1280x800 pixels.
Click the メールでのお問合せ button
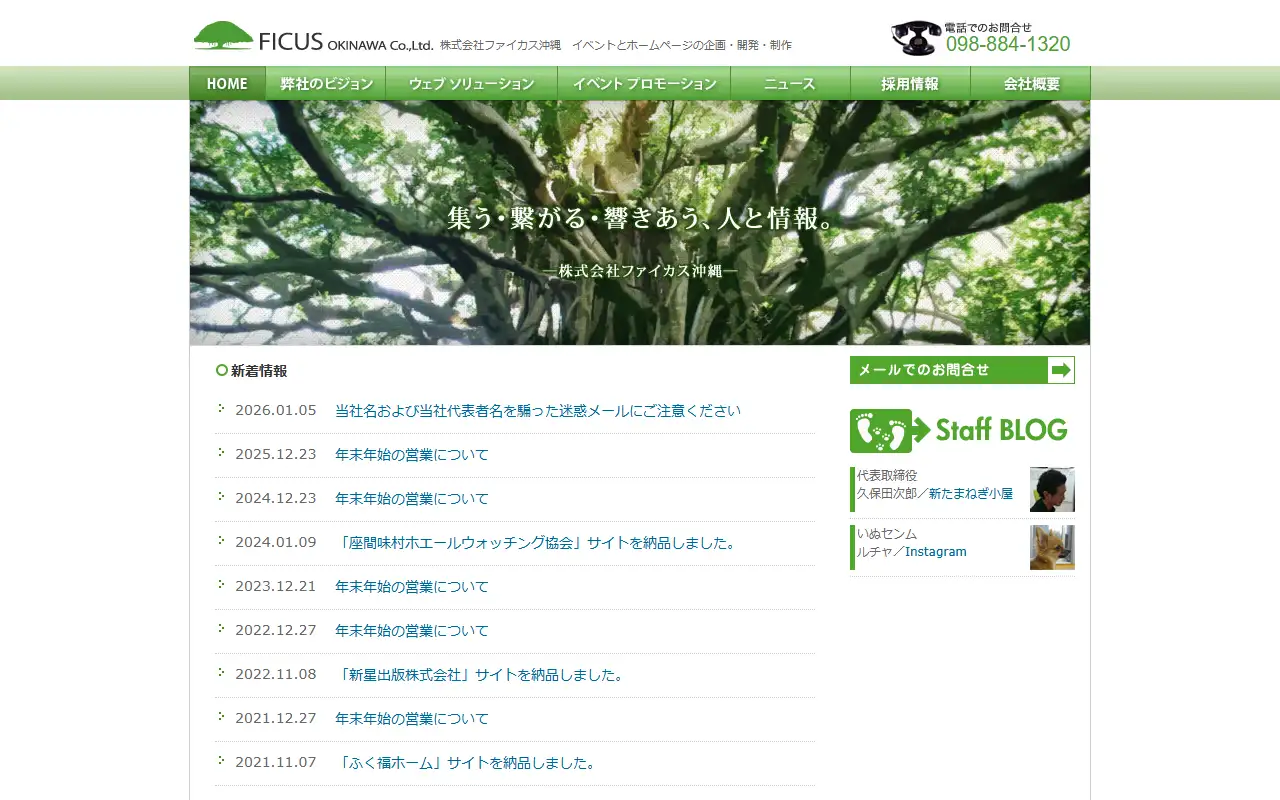[x=962, y=370]
